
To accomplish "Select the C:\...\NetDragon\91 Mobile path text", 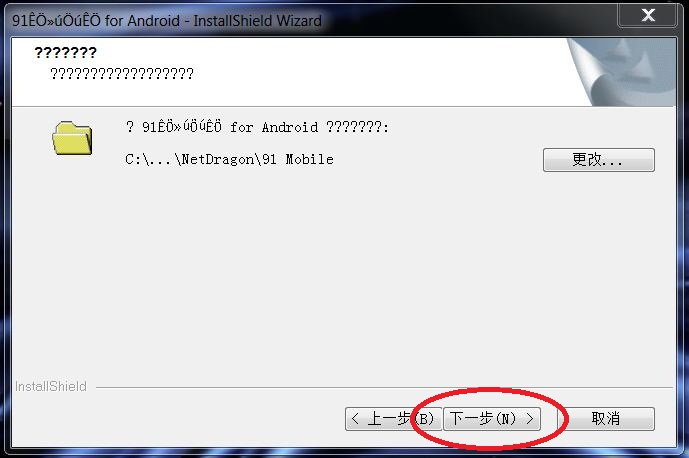I will pyautogui.click(x=229, y=159).
